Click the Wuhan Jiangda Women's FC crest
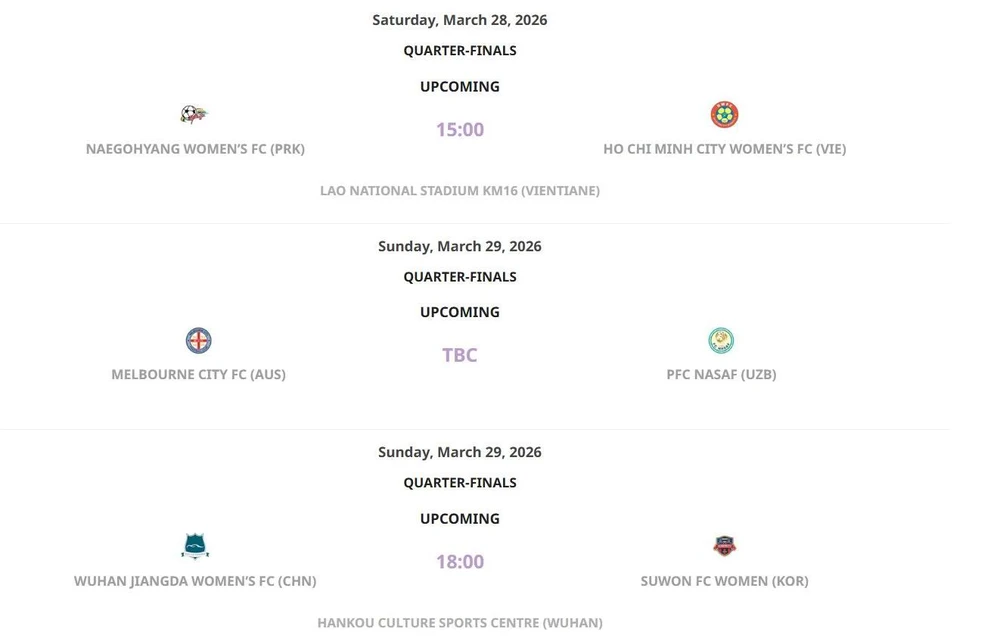Screen dimensions: 1000x638 (195, 546)
